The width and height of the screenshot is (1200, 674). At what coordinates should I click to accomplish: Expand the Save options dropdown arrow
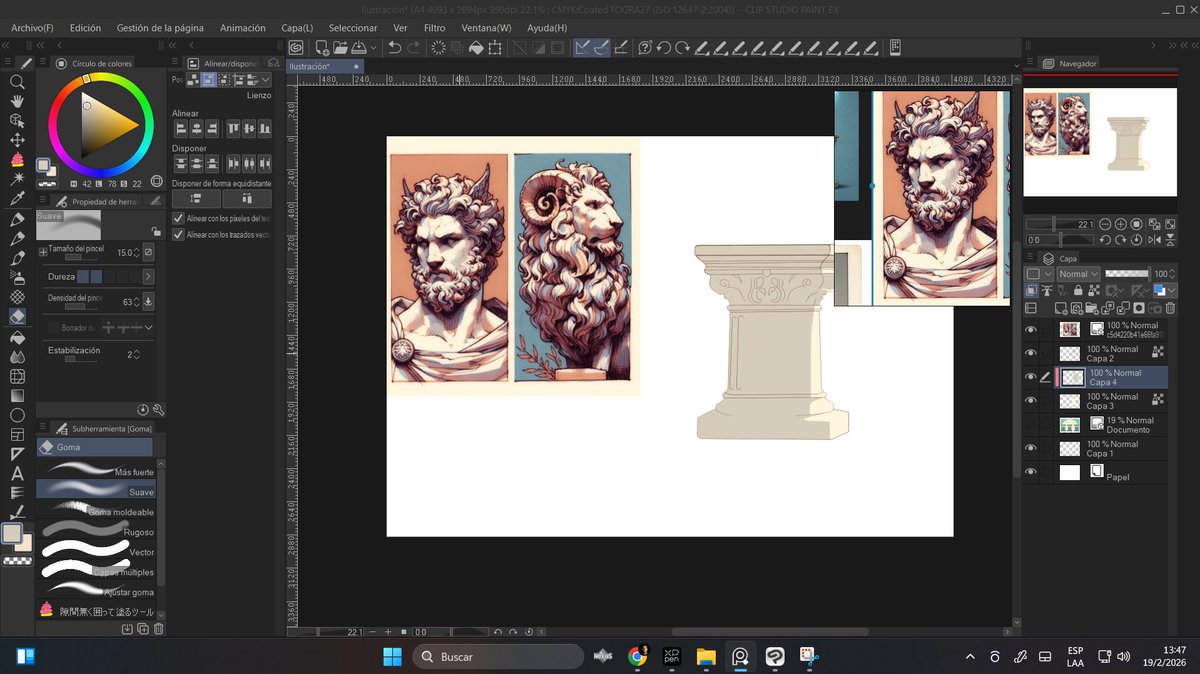tap(373, 47)
